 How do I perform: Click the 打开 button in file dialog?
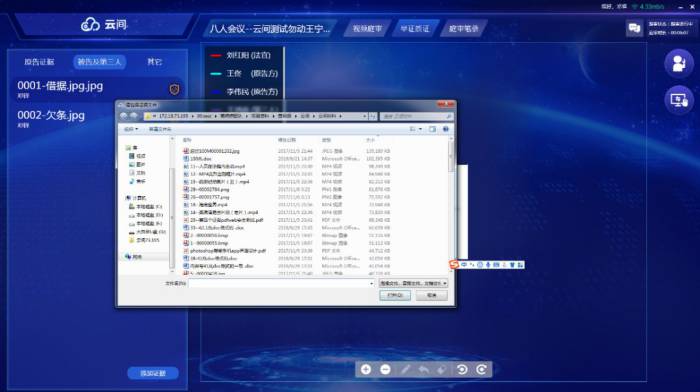point(395,295)
